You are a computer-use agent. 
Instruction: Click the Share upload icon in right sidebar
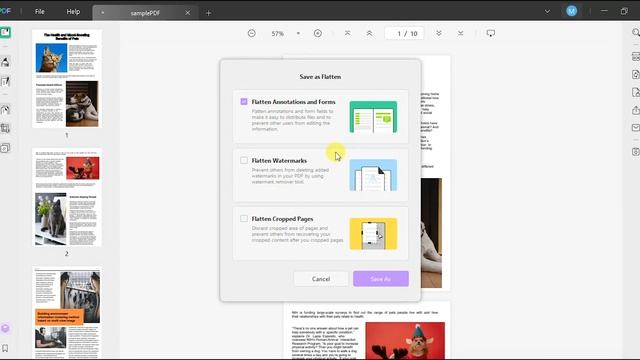pyautogui.click(x=636, y=110)
